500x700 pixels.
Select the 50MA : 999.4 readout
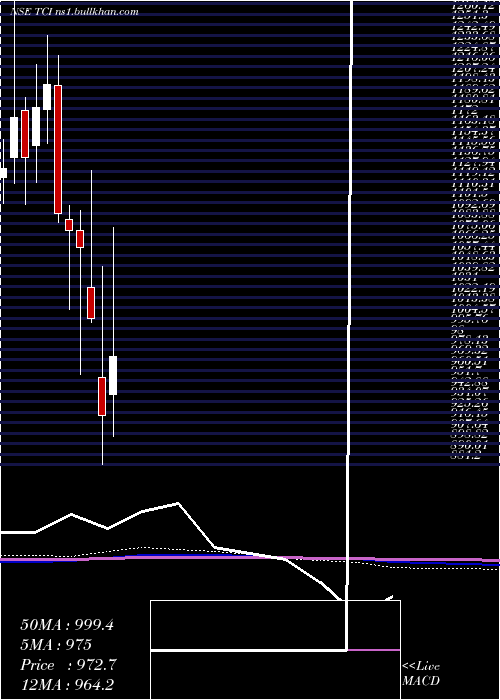(x=67, y=625)
